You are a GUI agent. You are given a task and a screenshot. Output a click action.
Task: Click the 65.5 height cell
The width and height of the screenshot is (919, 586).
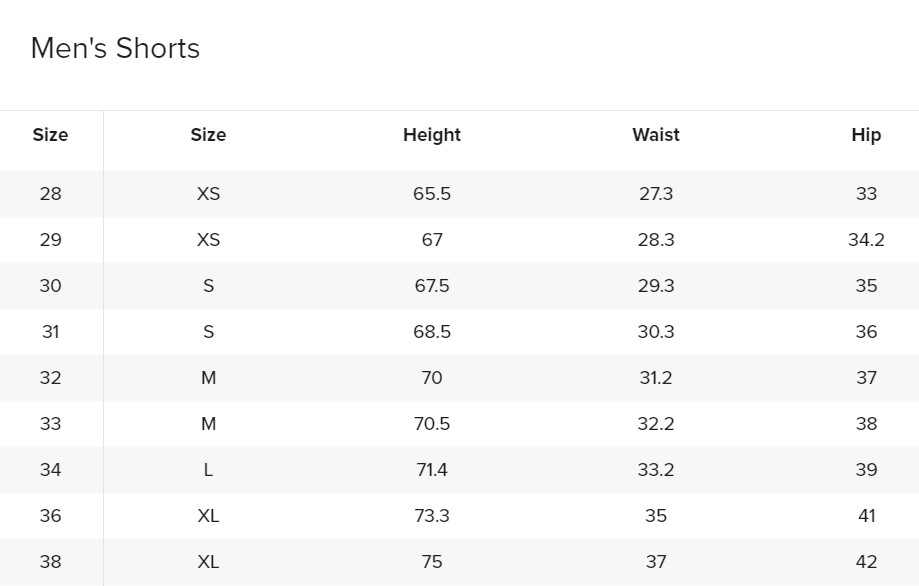pyautogui.click(x=432, y=194)
